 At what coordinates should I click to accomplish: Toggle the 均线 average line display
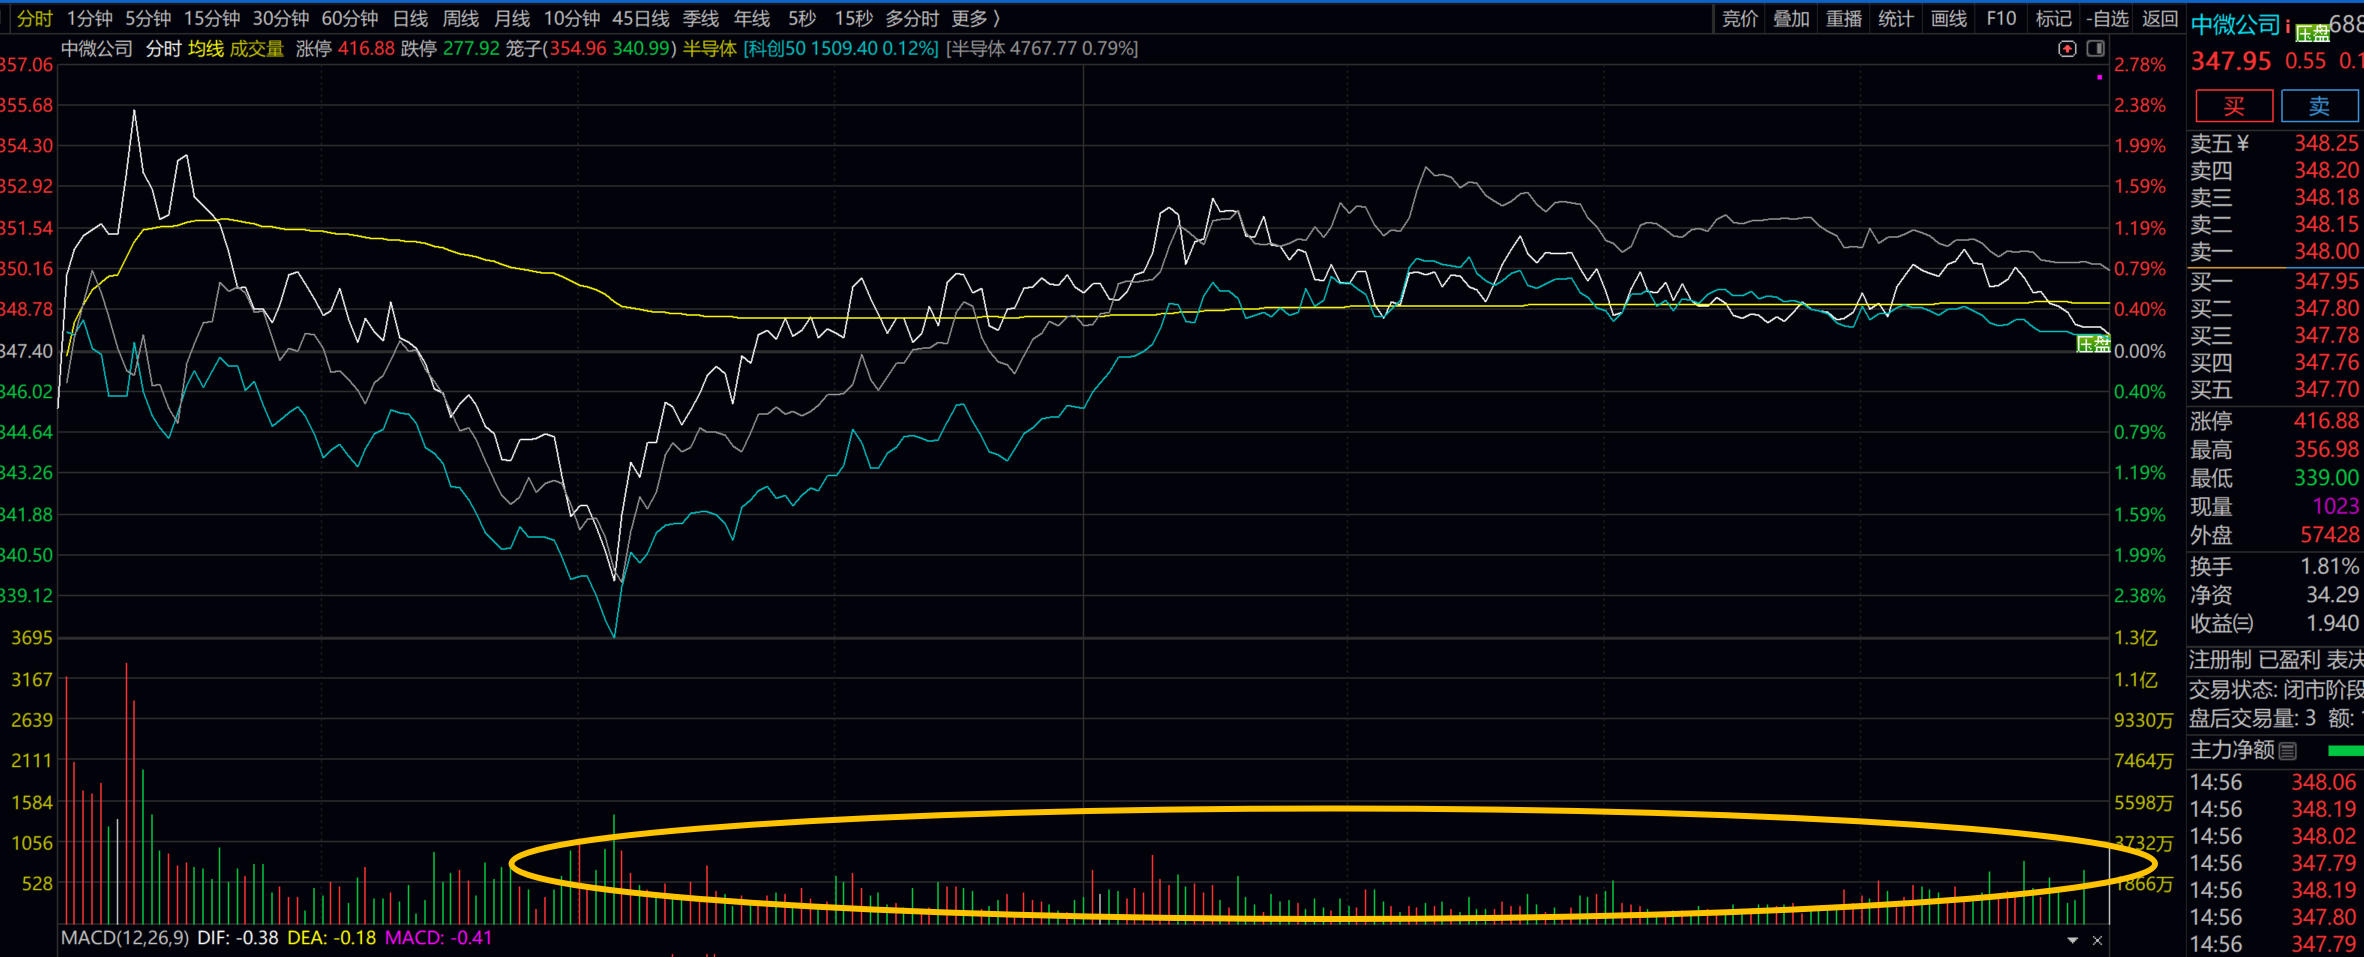pyautogui.click(x=206, y=49)
